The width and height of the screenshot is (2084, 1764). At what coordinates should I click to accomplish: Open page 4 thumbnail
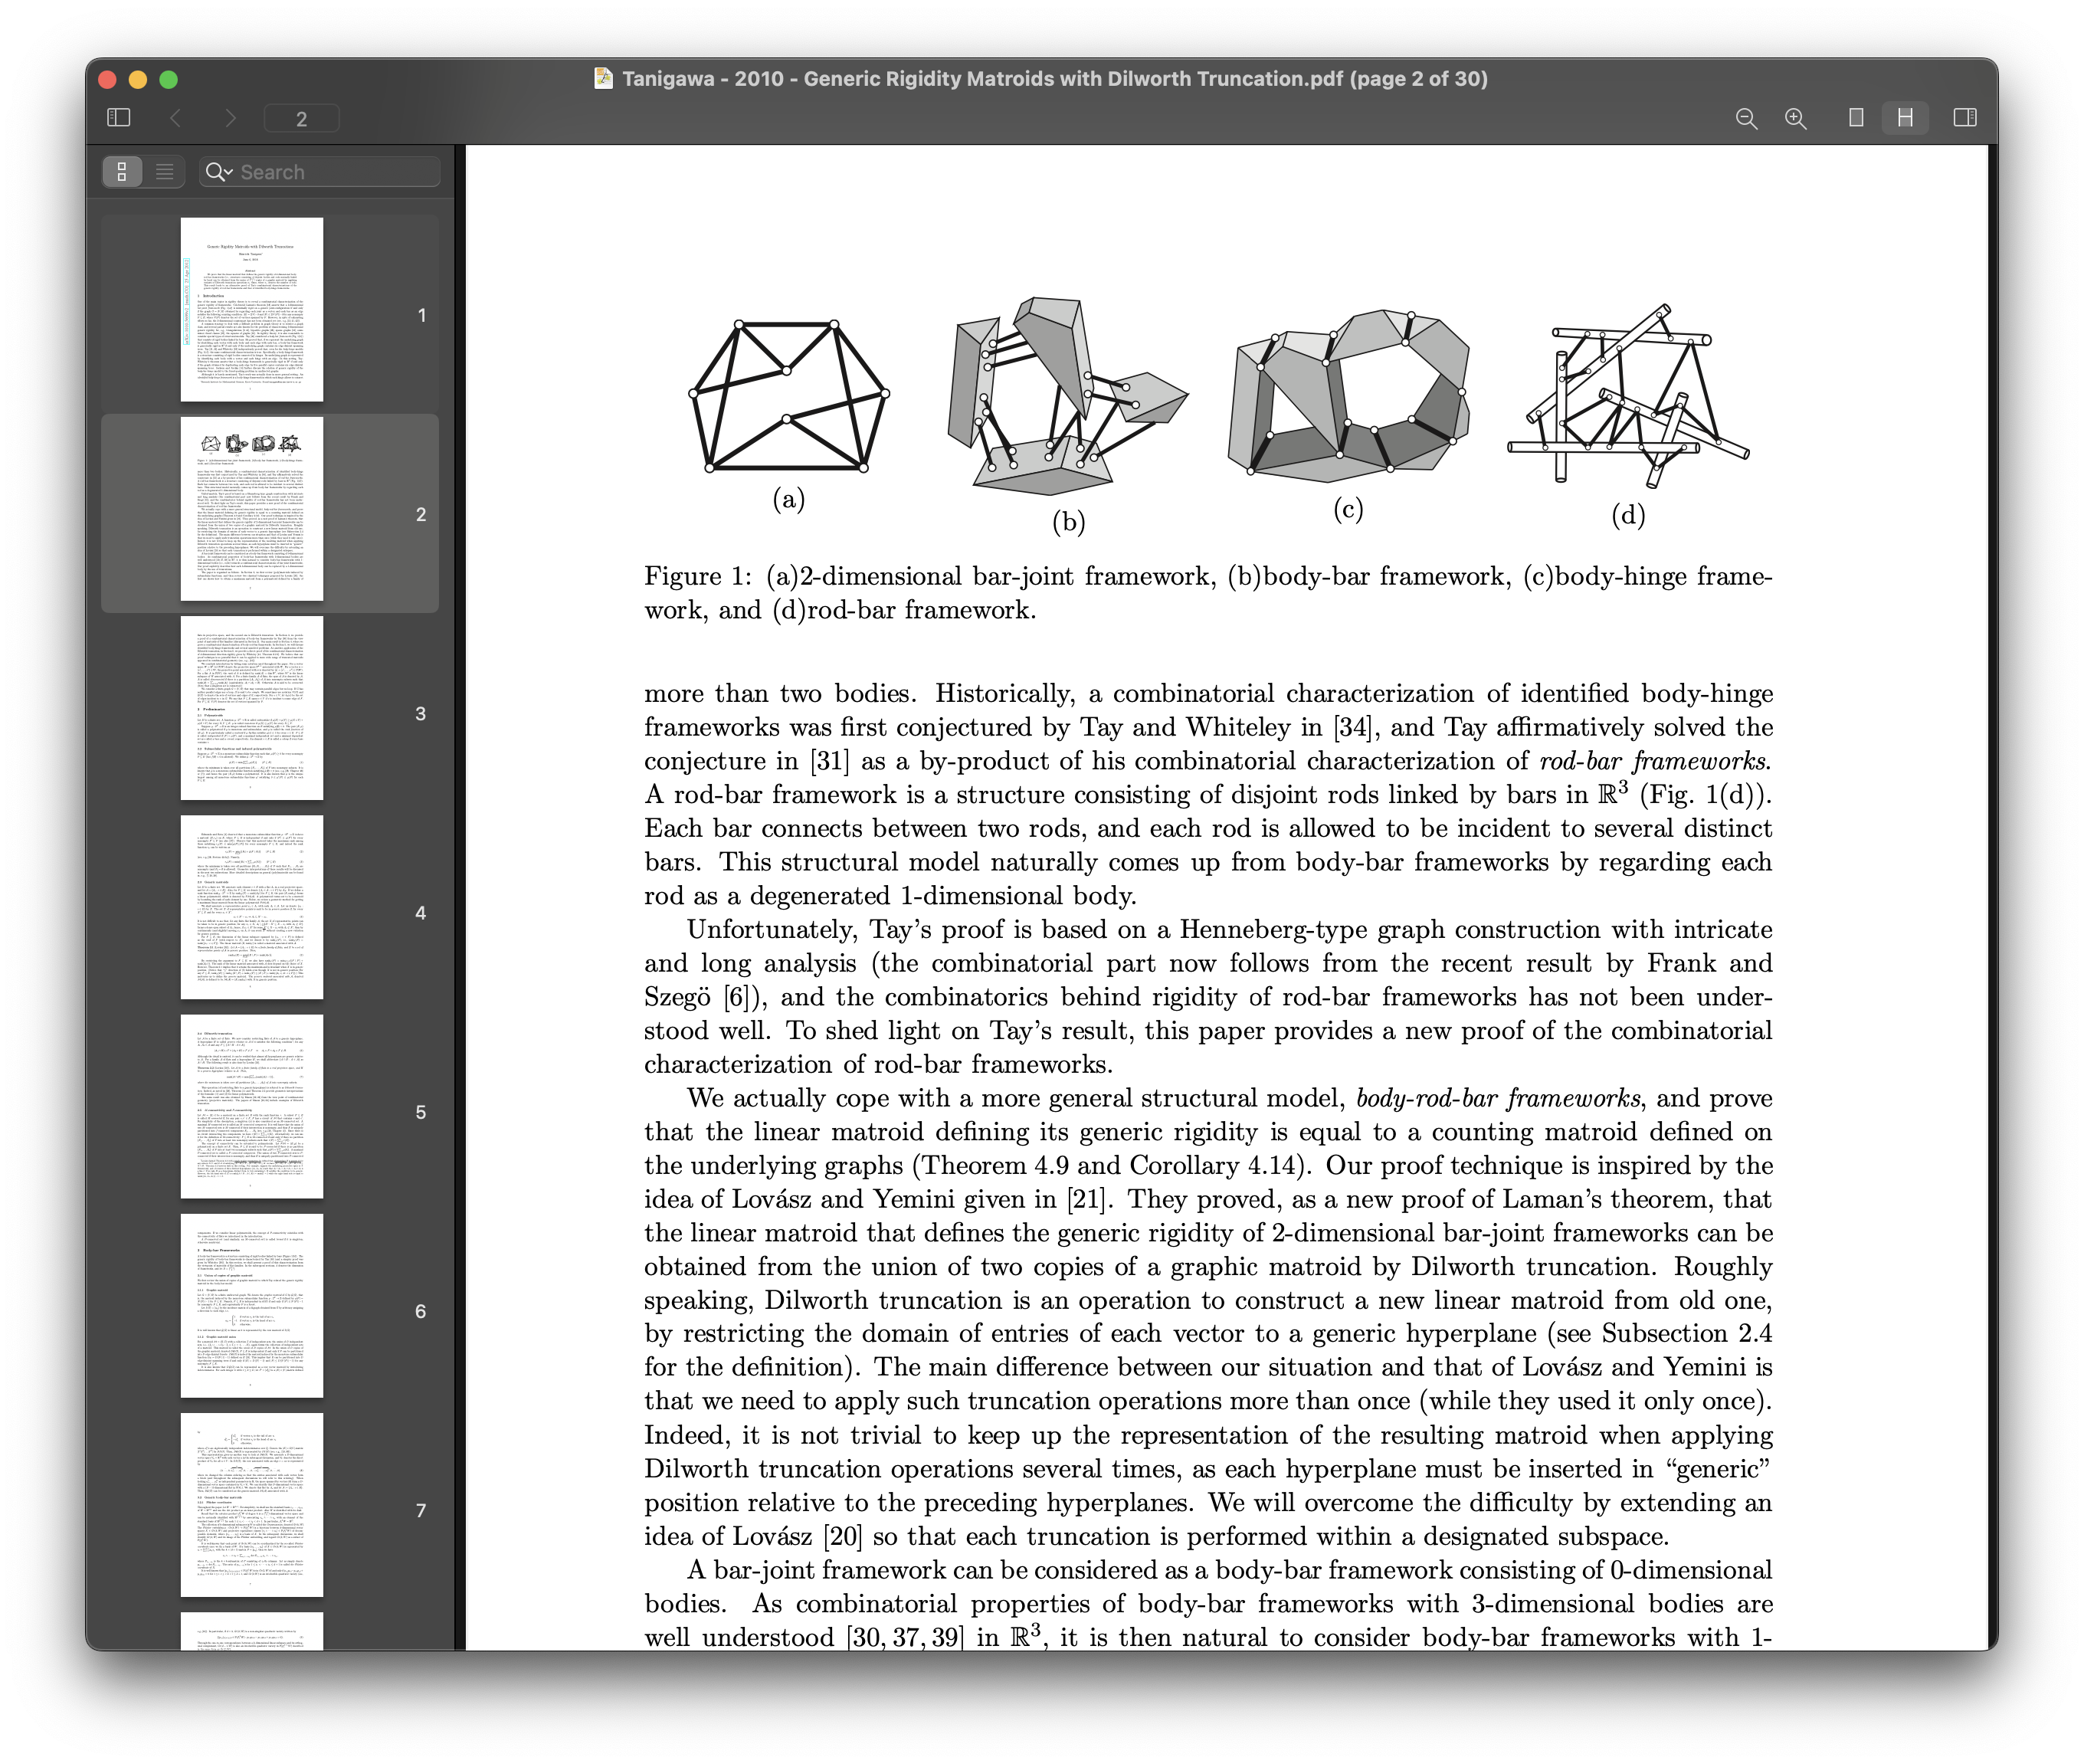(x=252, y=907)
